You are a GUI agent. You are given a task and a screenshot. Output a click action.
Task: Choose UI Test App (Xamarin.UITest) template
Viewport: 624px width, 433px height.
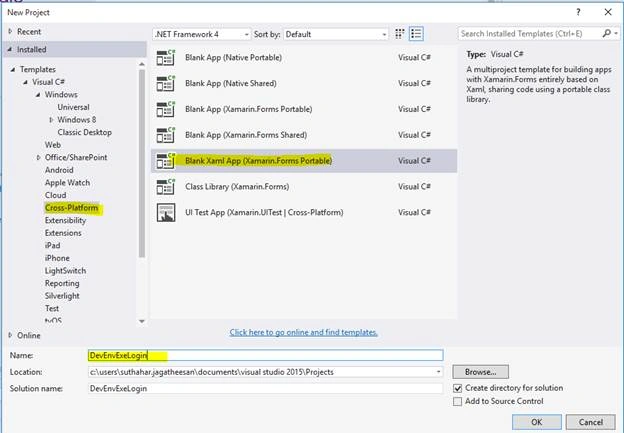304,213
